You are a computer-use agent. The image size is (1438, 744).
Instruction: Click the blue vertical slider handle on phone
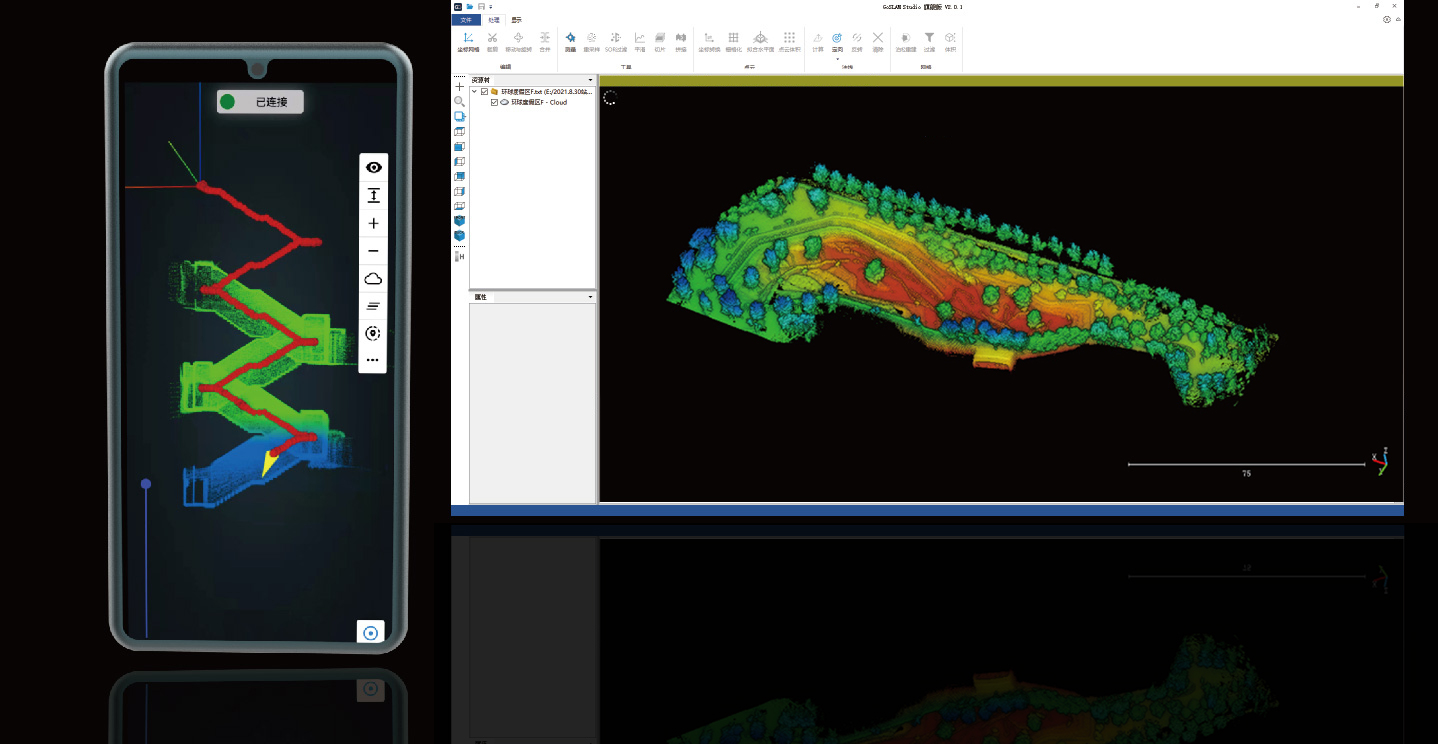146,484
